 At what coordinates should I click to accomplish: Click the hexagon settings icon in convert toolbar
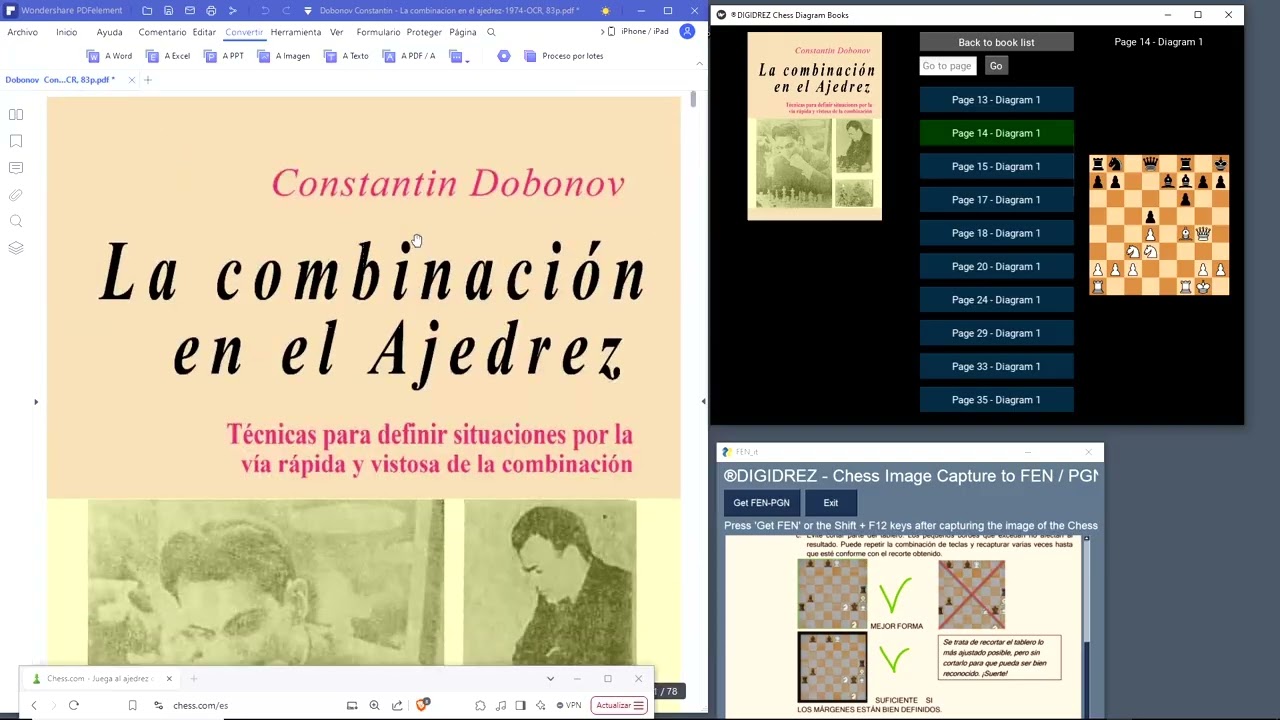[x=504, y=56]
